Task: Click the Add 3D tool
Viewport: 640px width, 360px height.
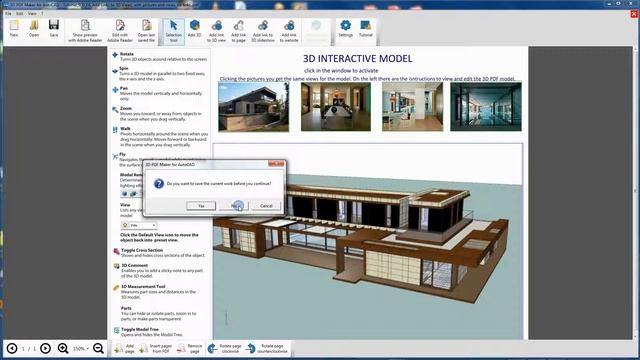Action: pos(195,29)
